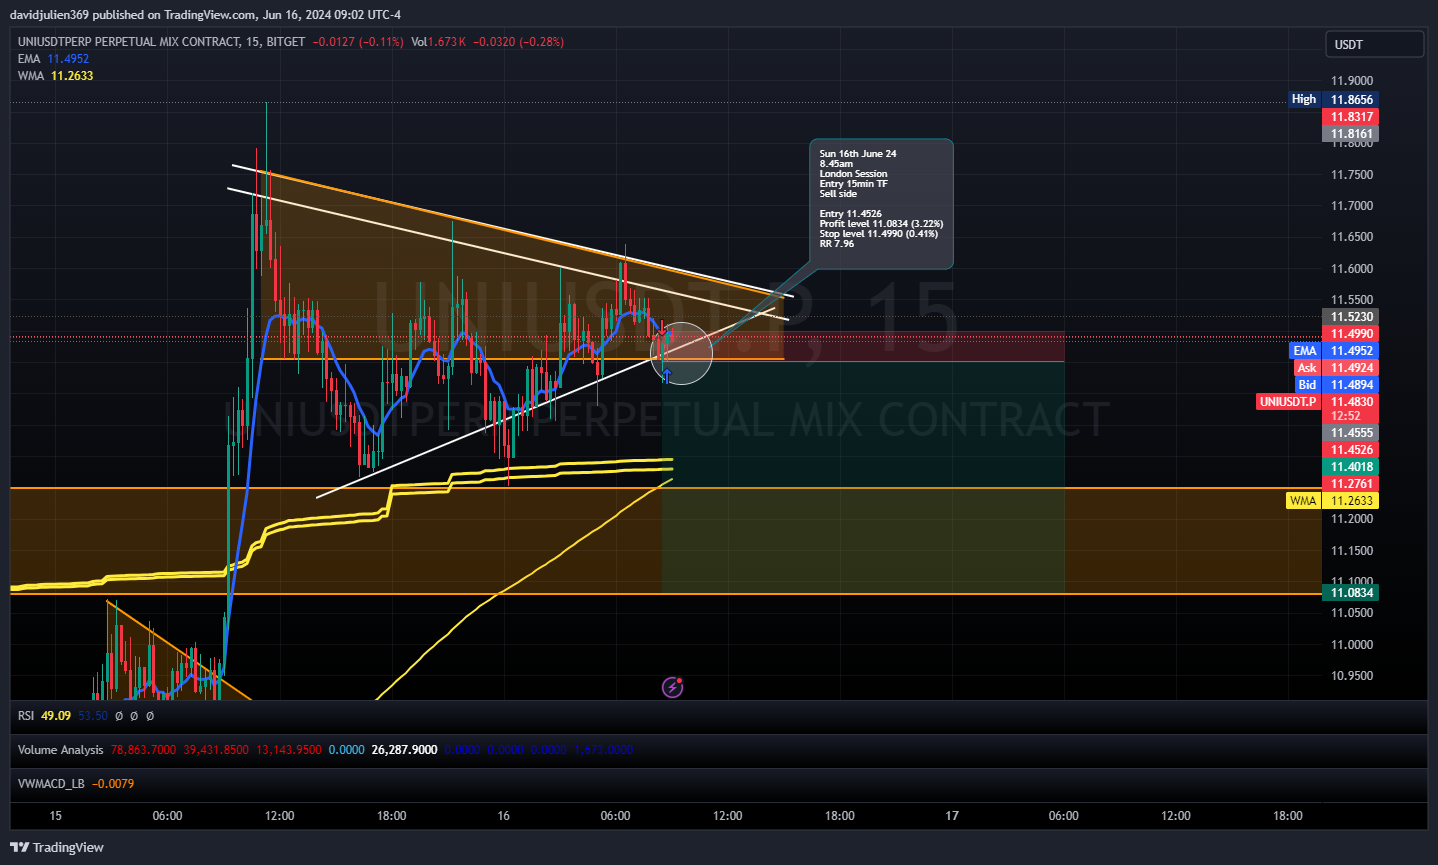The width and height of the screenshot is (1438, 865).
Task: Click the gray 11.8161 price label
Action: (x=1351, y=134)
